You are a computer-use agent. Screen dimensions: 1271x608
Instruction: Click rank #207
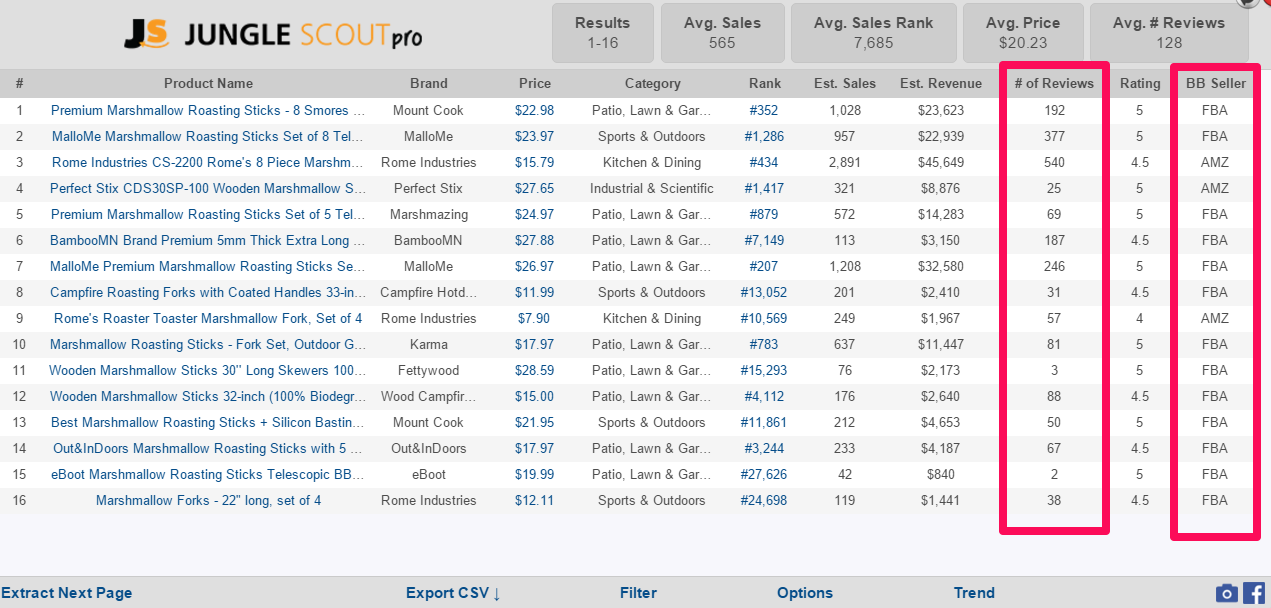coord(764,266)
